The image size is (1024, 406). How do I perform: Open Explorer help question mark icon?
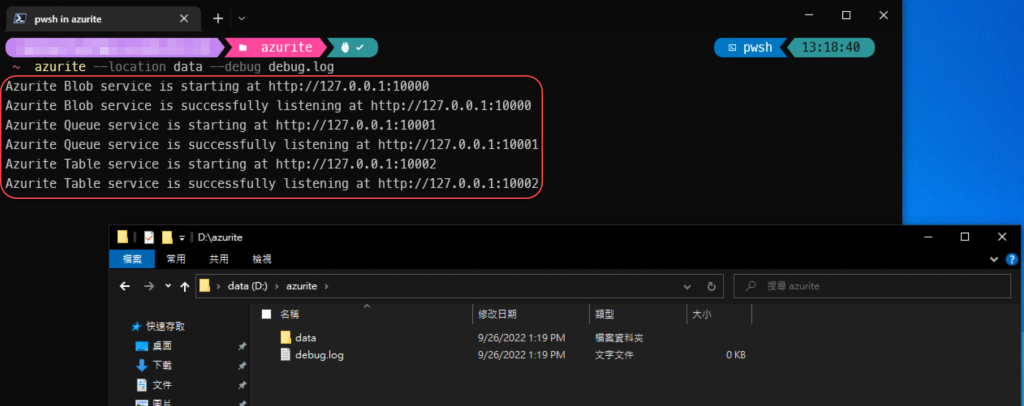tap(1012, 259)
